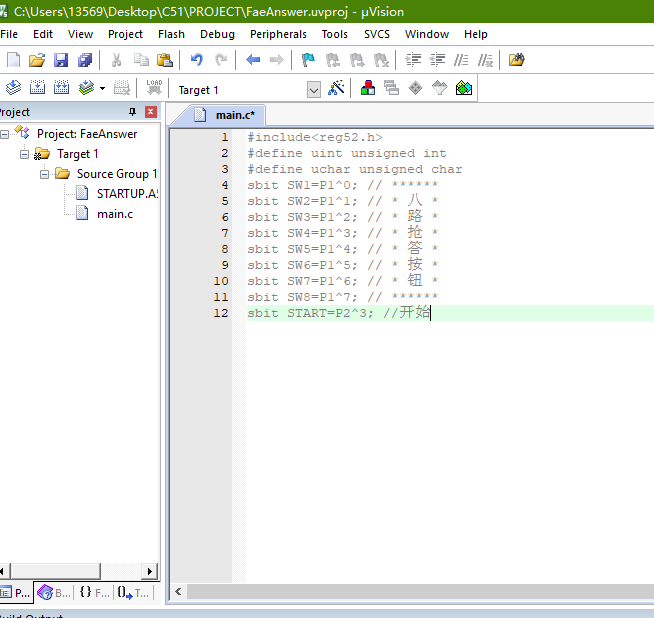The image size is (654, 618).
Task: Close the Project panel
Action: point(151,112)
